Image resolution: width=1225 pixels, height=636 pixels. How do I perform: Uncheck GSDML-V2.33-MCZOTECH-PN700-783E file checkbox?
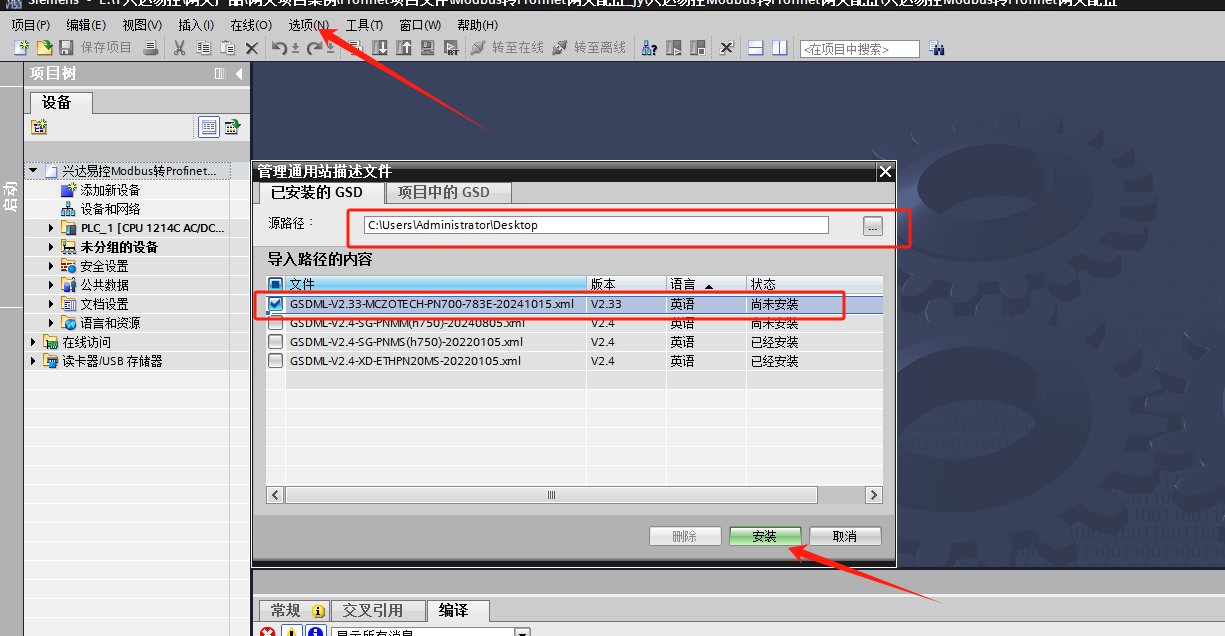(276, 304)
